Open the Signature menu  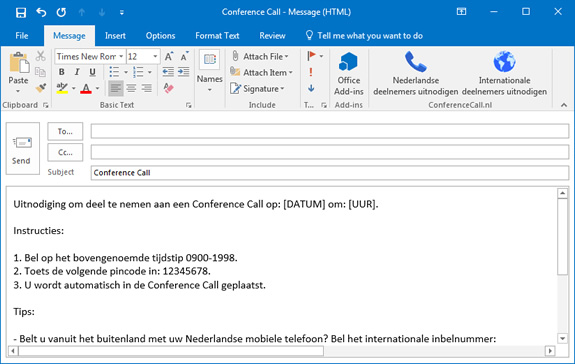tap(257, 88)
